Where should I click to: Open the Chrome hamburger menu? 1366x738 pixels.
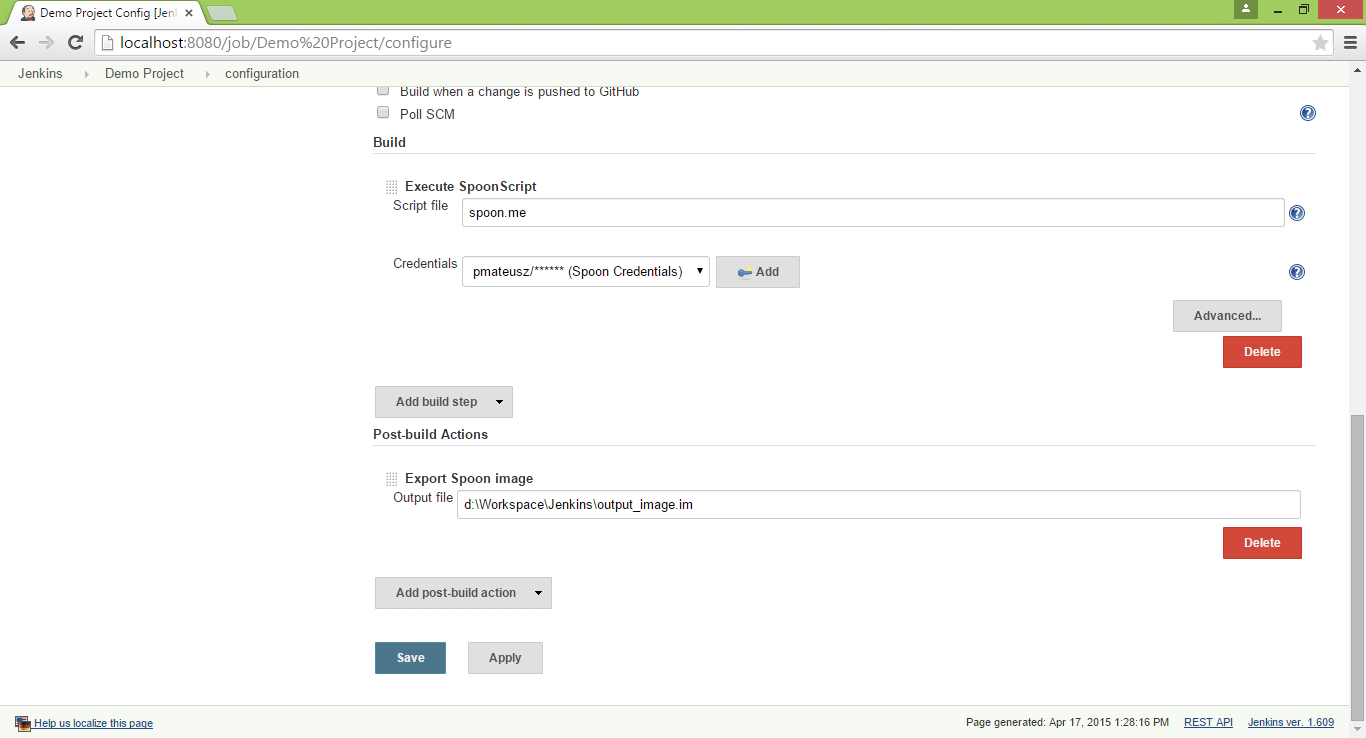point(1350,43)
